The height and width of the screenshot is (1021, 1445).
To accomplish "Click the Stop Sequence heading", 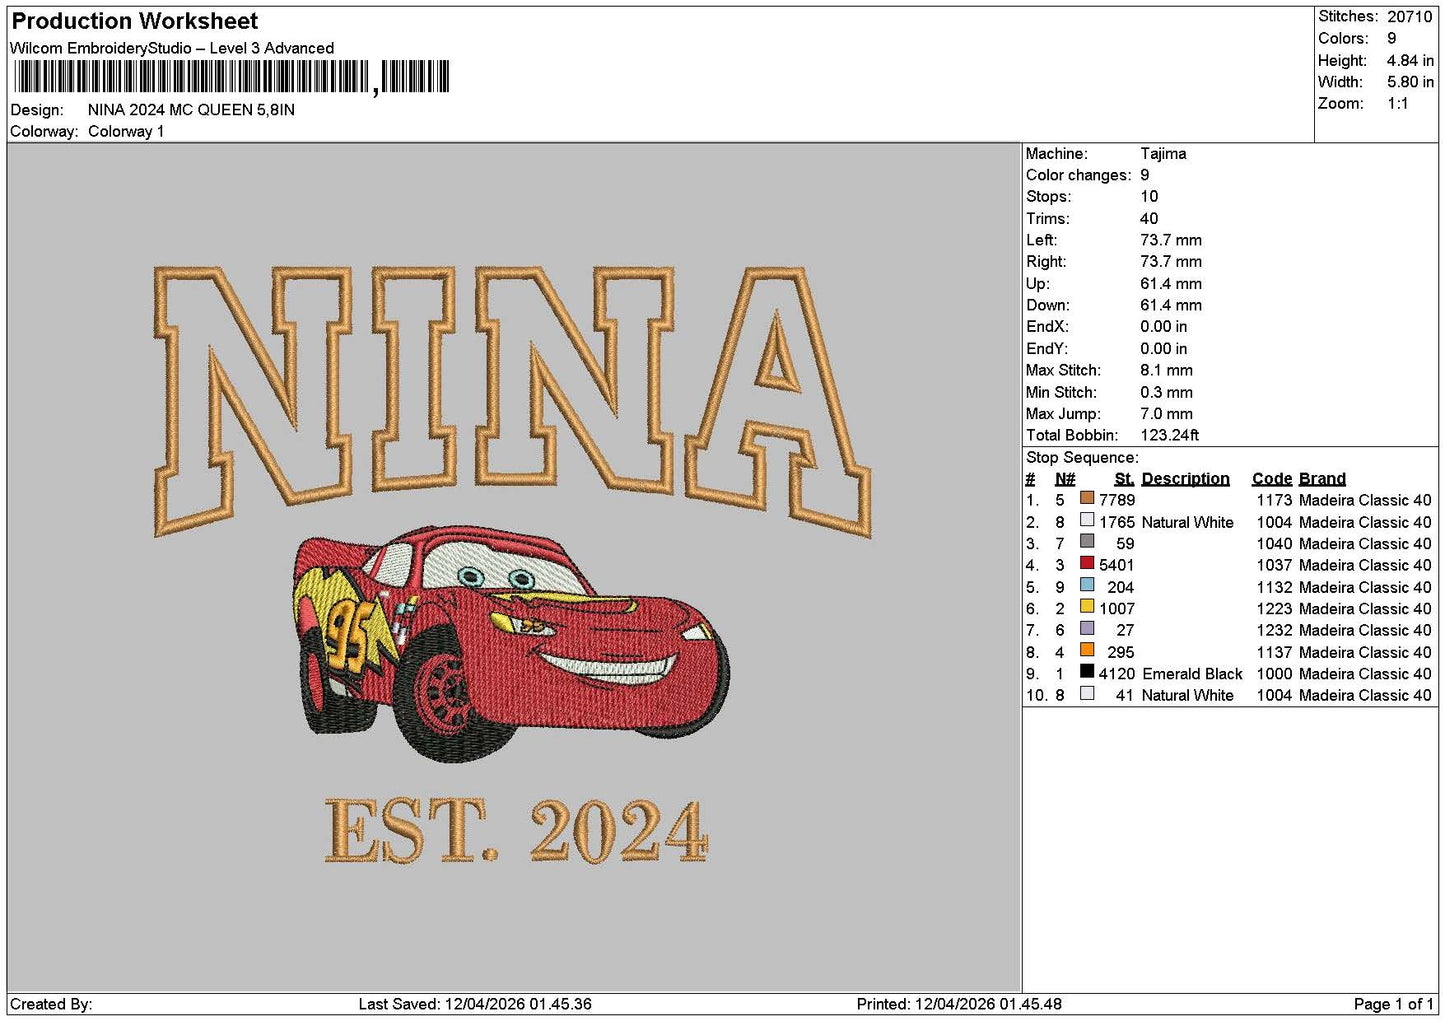I will click(x=1082, y=458).
